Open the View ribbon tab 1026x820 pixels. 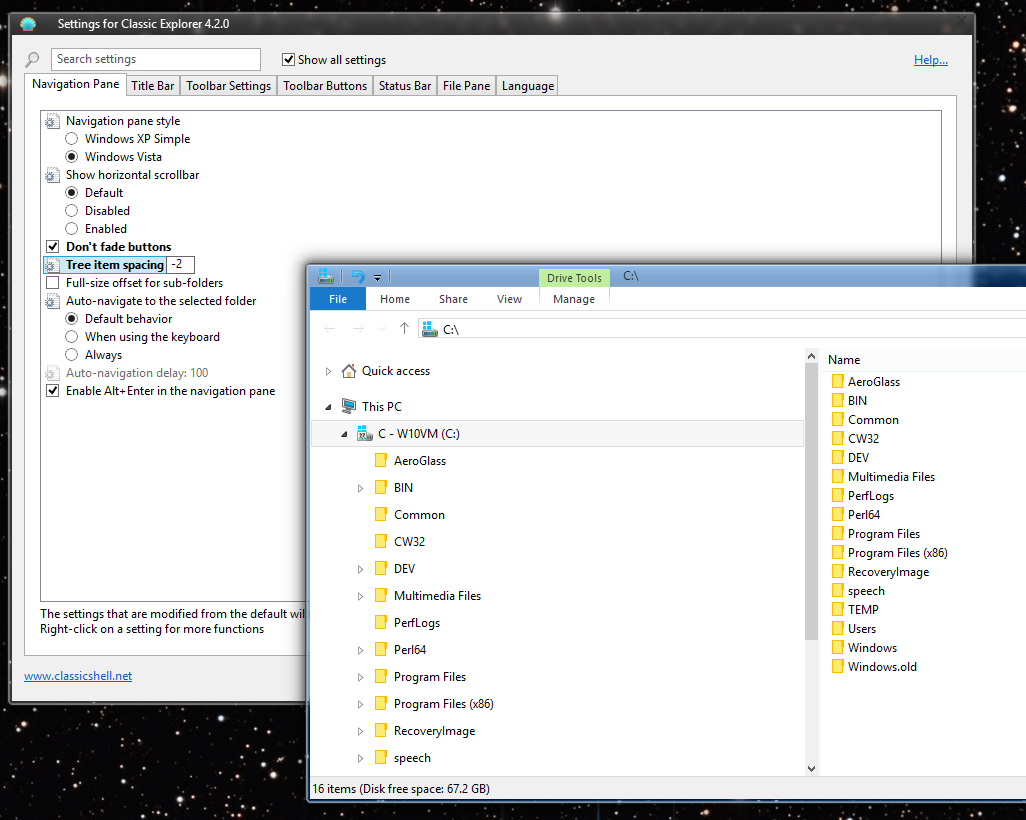pos(509,299)
